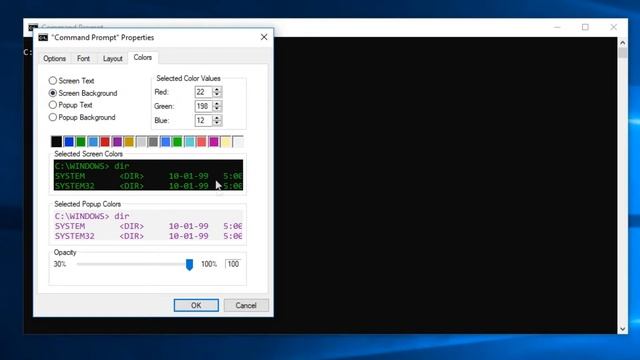640x360 pixels.
Task: Increase the Blue color value
Action: (217, 118)
